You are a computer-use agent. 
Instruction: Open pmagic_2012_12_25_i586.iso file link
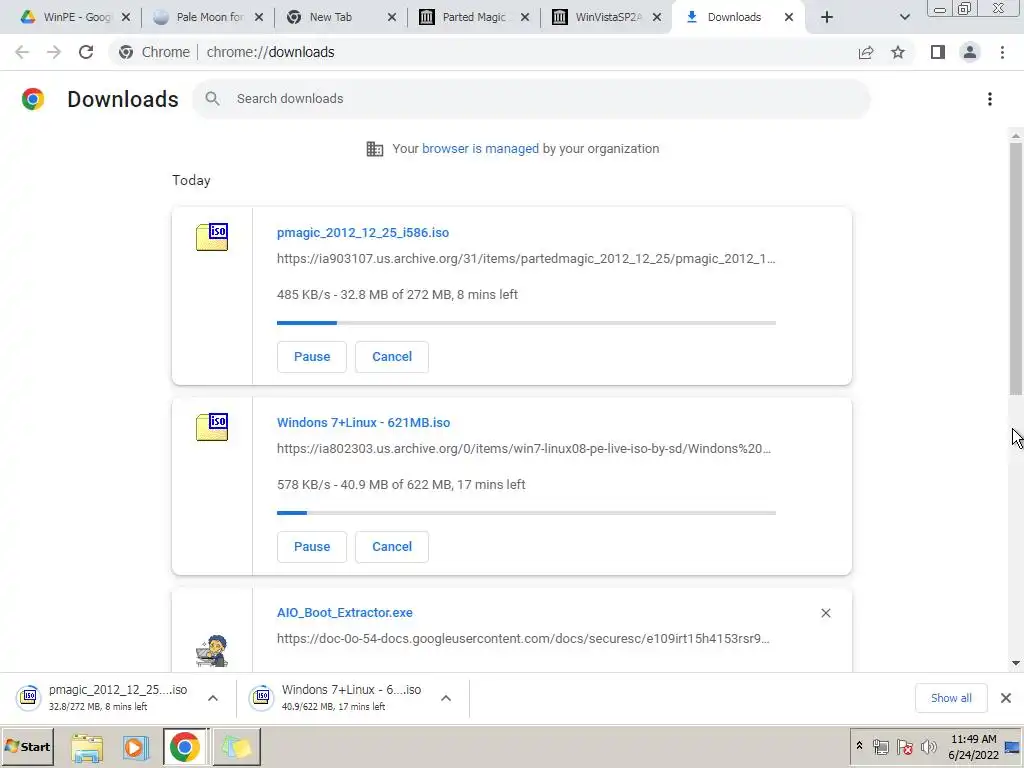tap(362, 232)
